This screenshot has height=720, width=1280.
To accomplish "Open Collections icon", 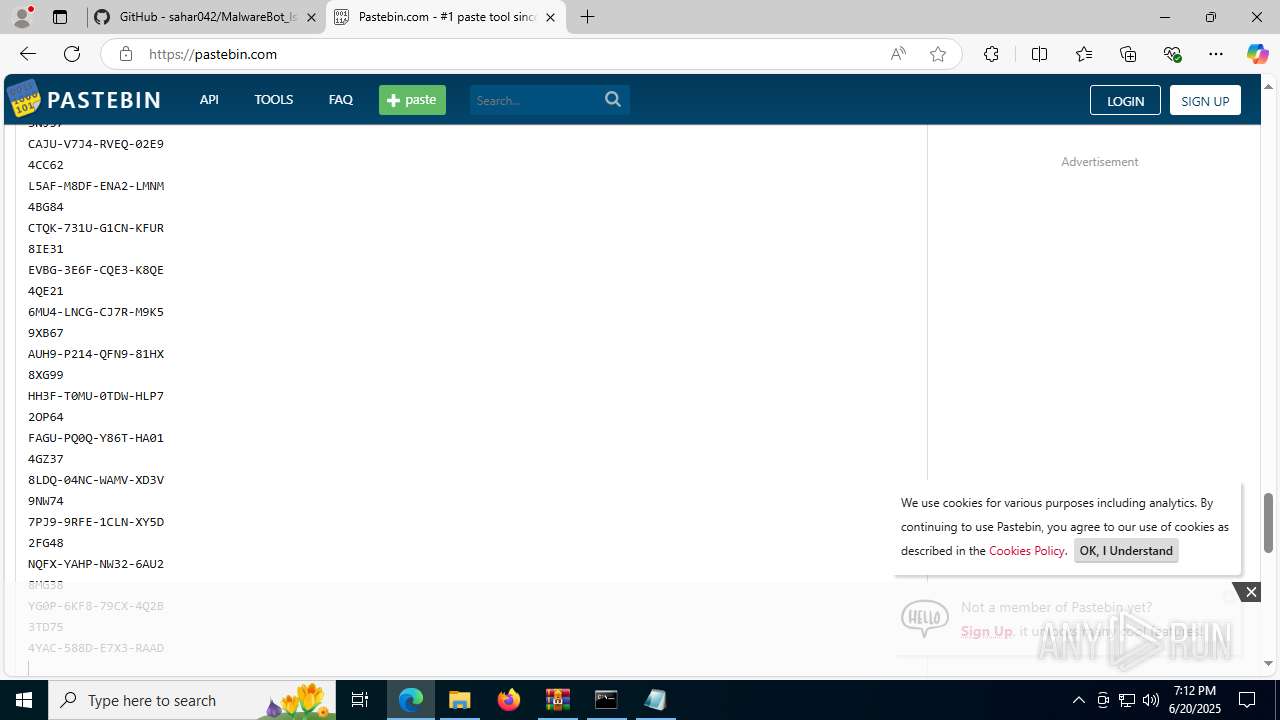I will [x=1128, y=54].
